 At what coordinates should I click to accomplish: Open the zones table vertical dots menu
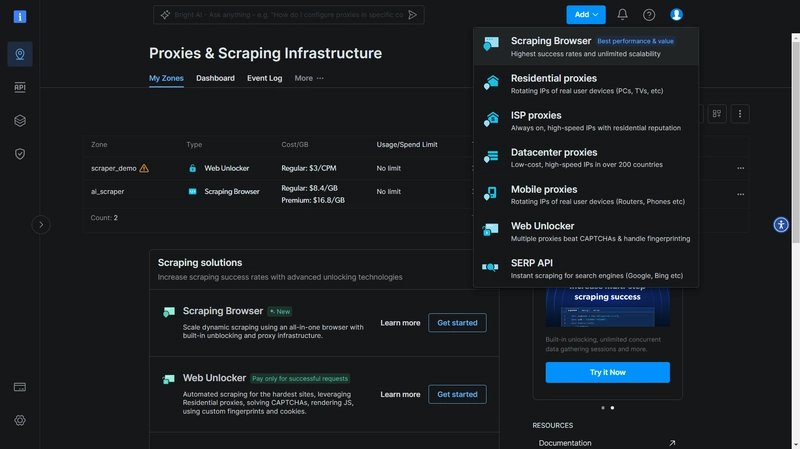coord(740,114)
